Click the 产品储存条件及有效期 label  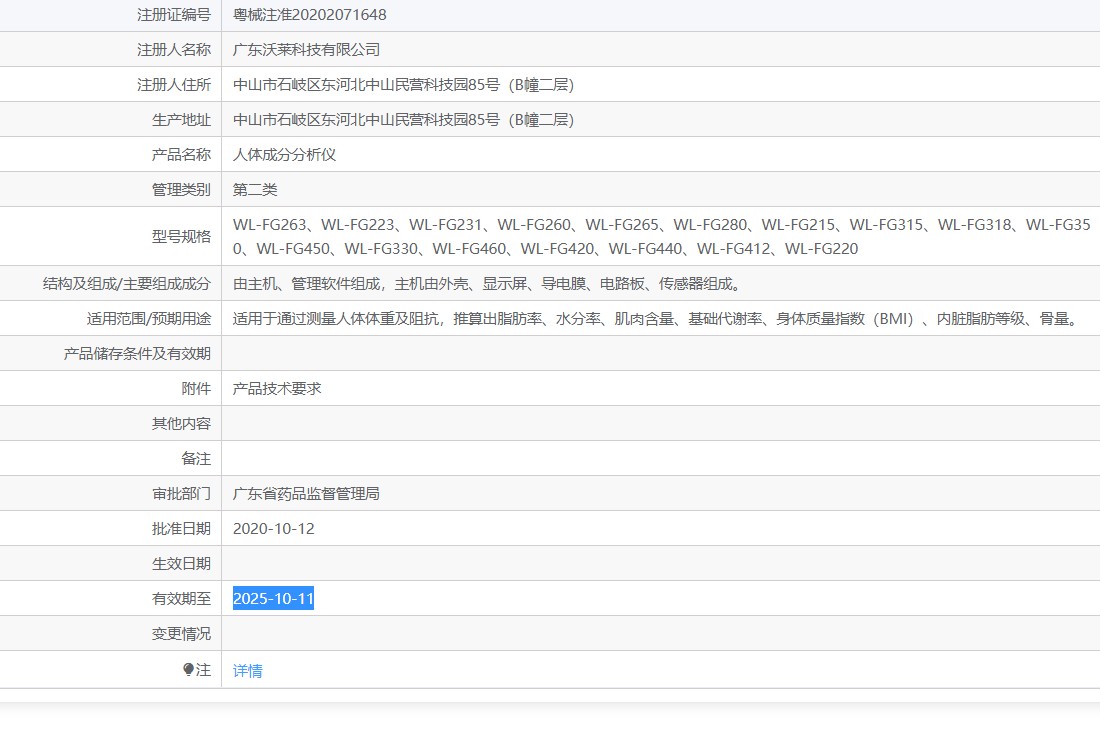click(x=137, y=354)
